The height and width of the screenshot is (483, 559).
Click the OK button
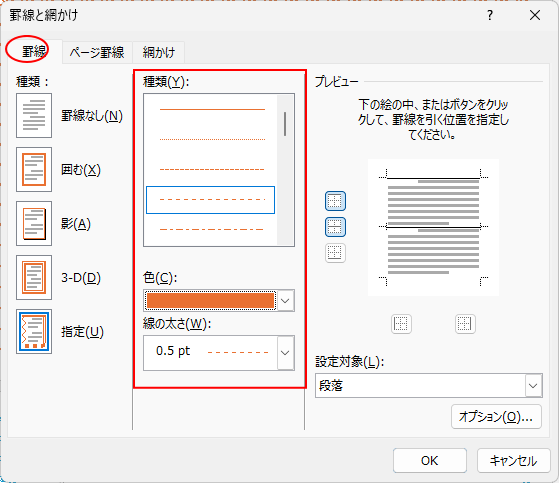[430, 461]
